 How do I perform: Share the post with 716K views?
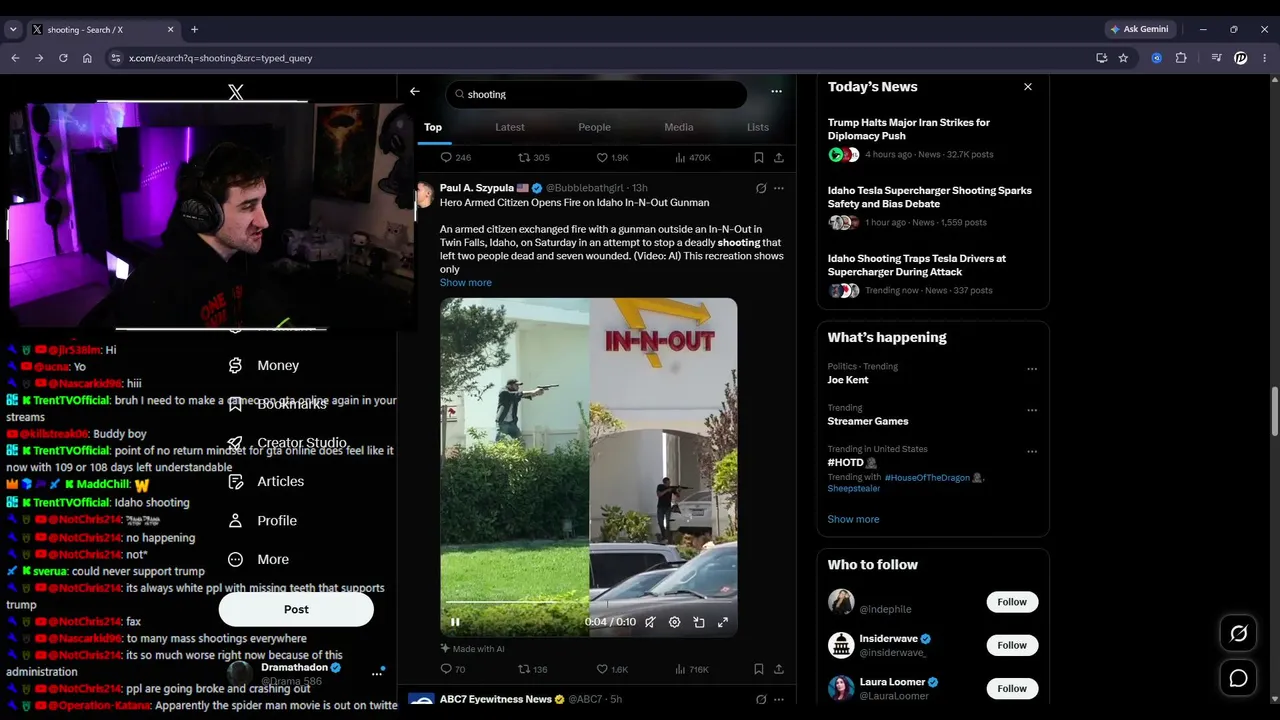pos(779,669)
